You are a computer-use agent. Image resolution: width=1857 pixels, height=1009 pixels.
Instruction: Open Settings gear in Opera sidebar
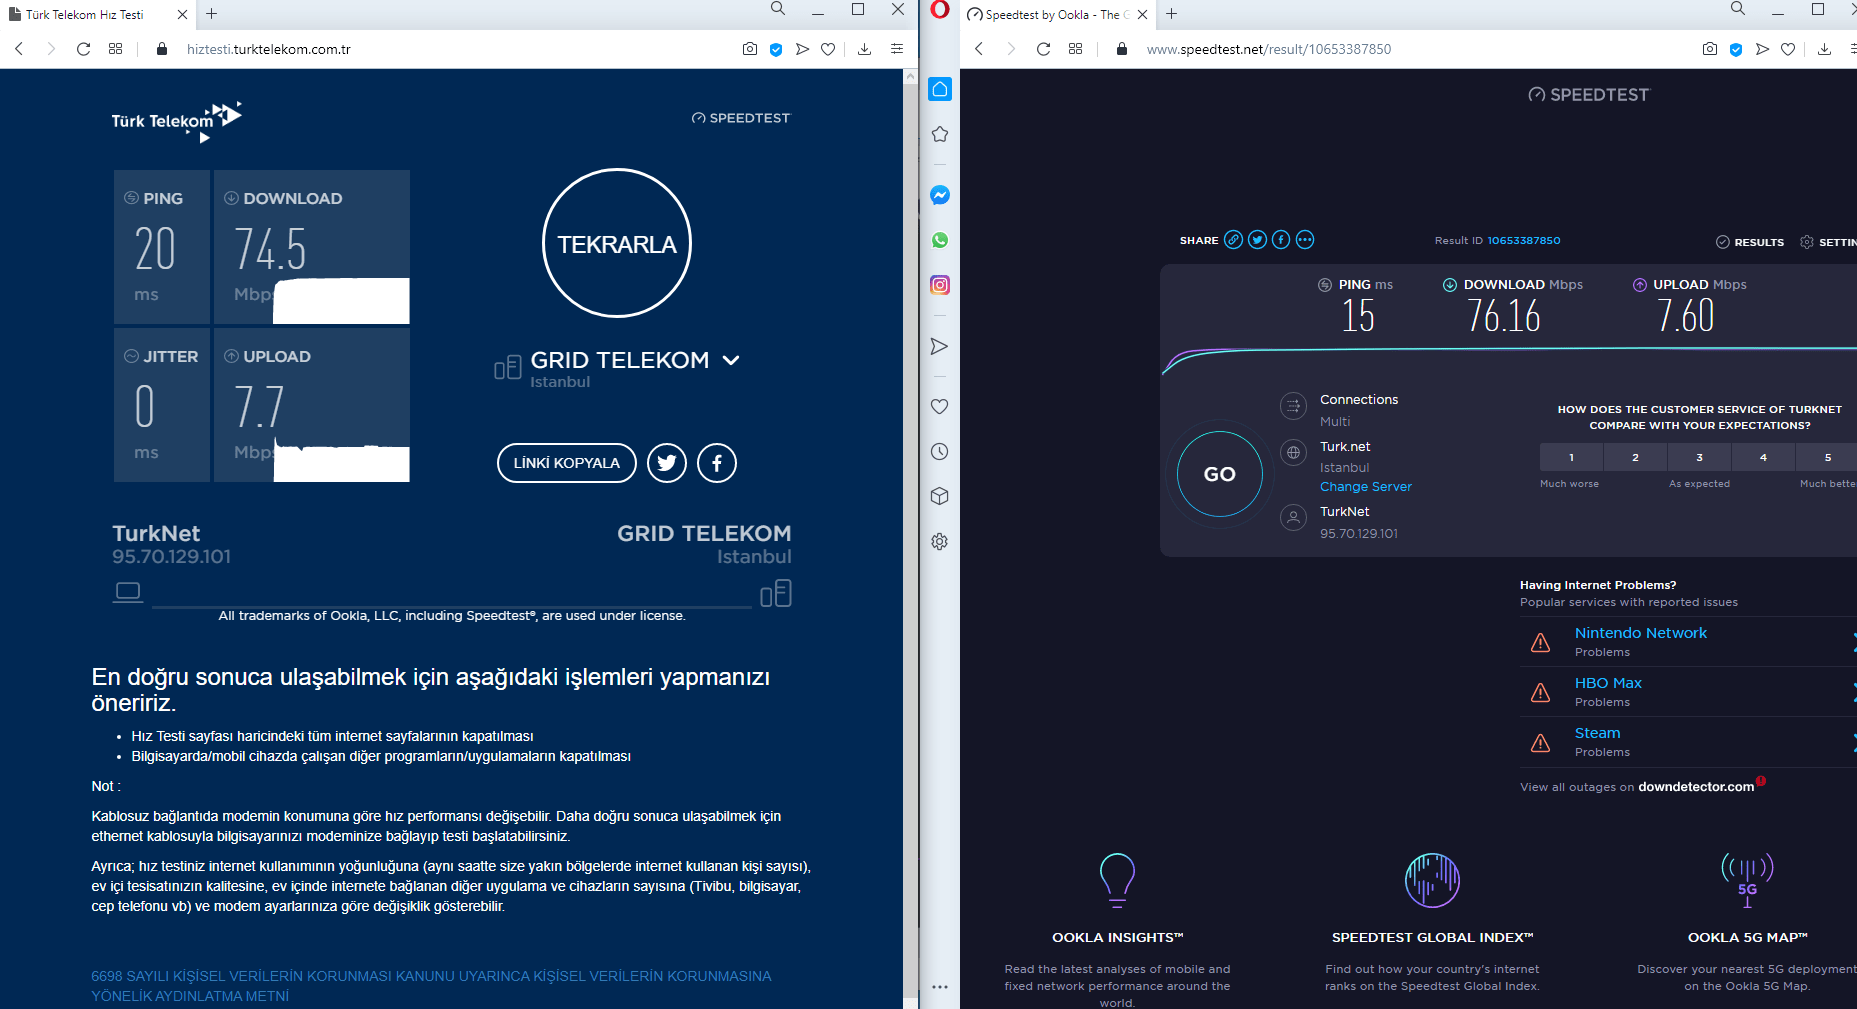[x=940, y=541]
